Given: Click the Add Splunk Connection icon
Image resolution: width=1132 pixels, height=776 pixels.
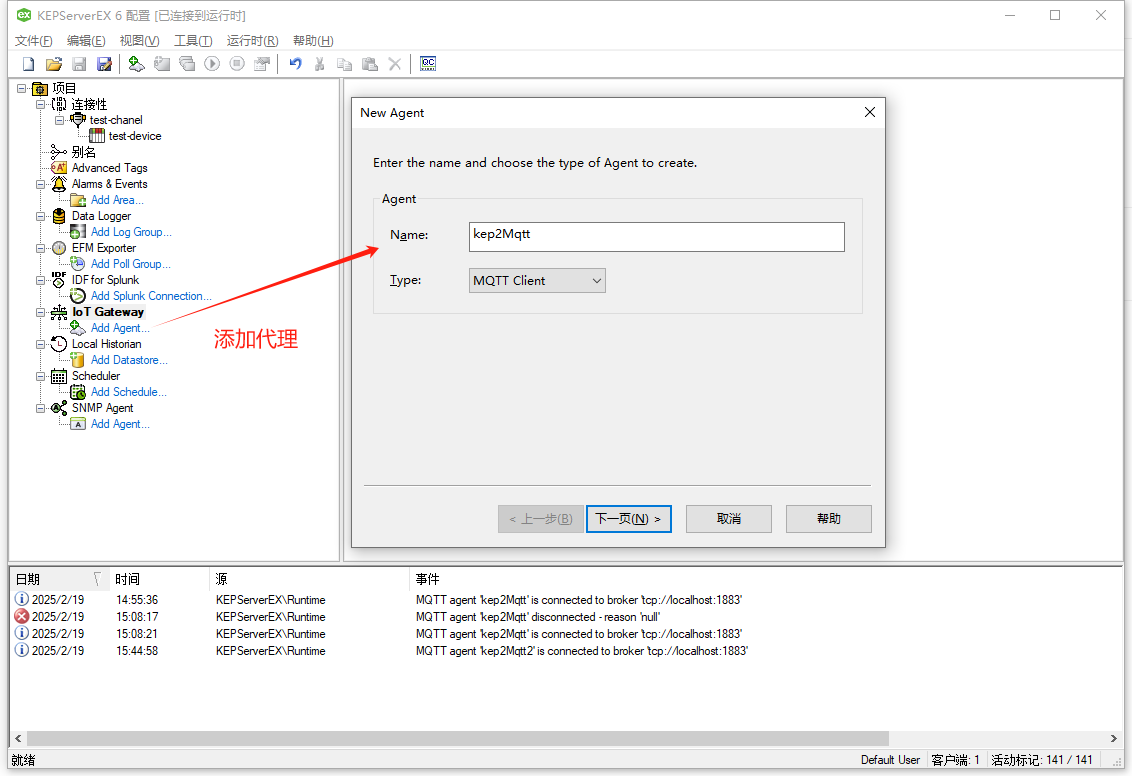Looking at the screenshot, I should 78,296.
